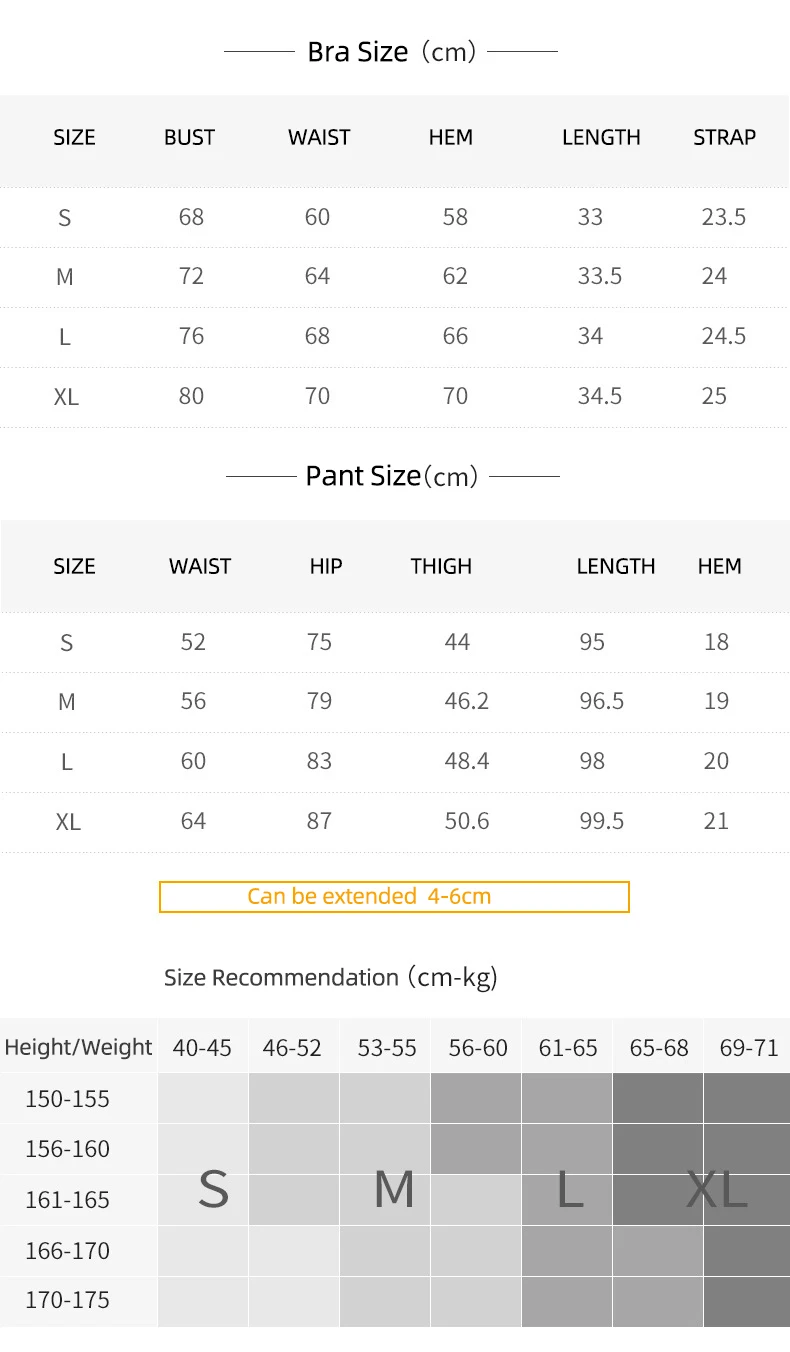This screenshot has width=790, height=1352.
Task: Select the 170-175 height row label
Action: tap(67, 1300)
